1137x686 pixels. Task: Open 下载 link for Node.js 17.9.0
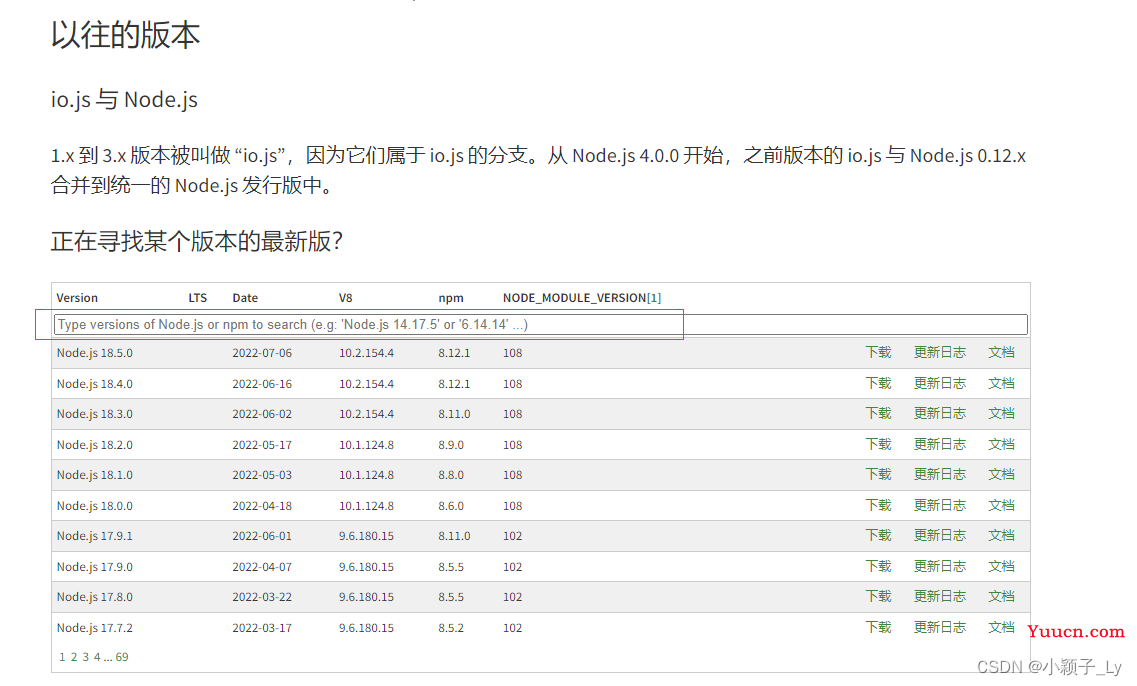click(x=878, y=566)
